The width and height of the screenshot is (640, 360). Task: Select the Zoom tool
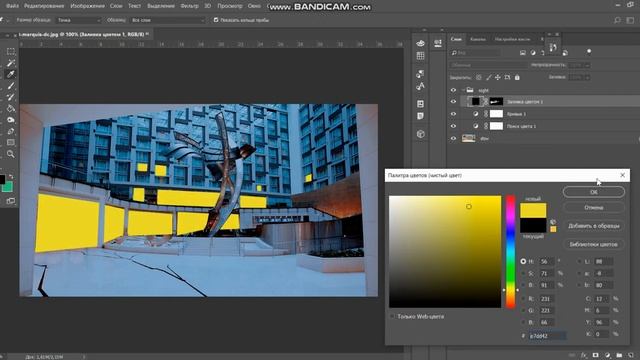pos(11,154)
